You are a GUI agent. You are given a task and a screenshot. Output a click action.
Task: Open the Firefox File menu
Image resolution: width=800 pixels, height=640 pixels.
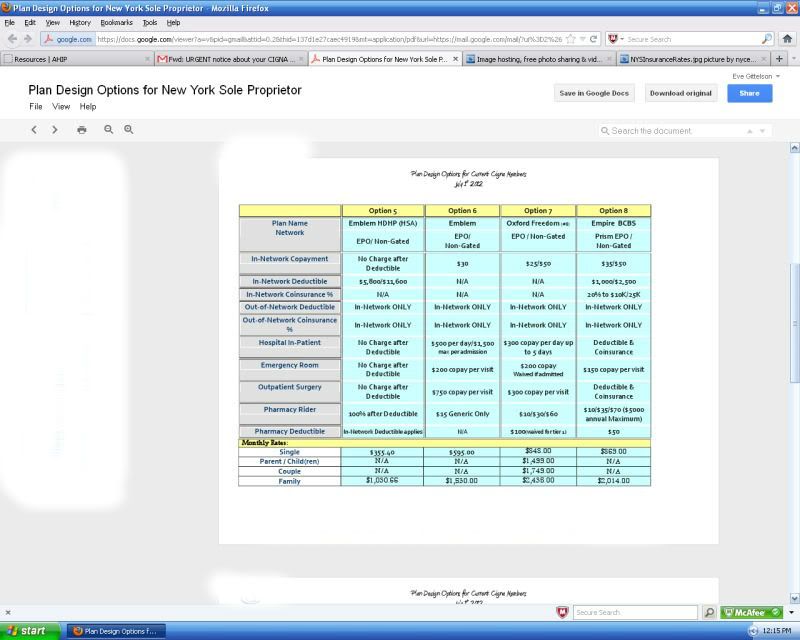tap(10, 22)
